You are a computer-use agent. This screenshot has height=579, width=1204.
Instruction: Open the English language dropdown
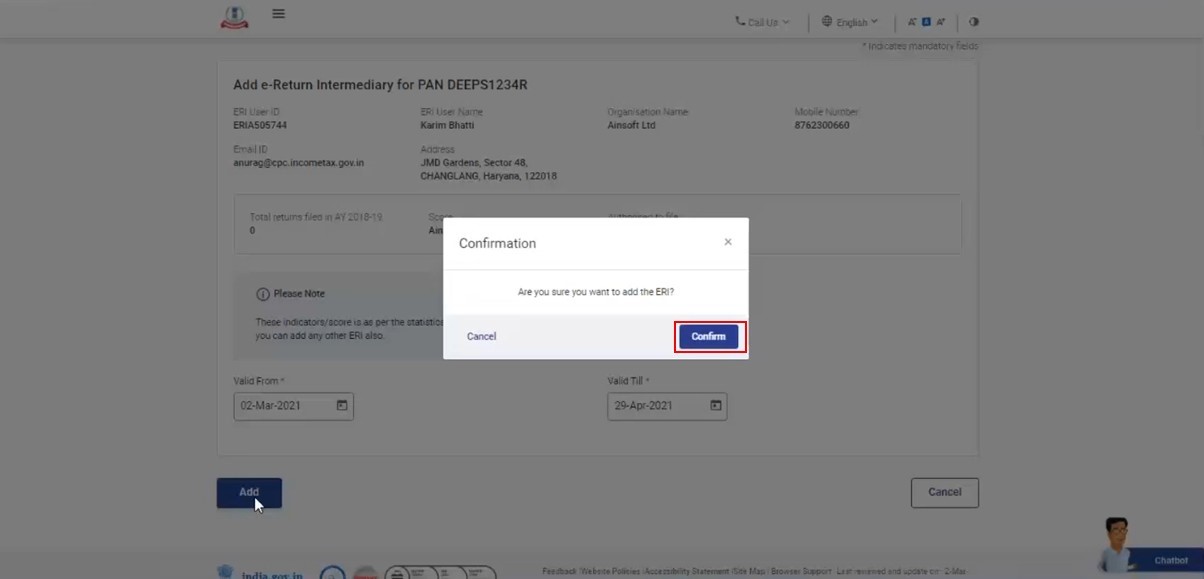pos(849,21)
